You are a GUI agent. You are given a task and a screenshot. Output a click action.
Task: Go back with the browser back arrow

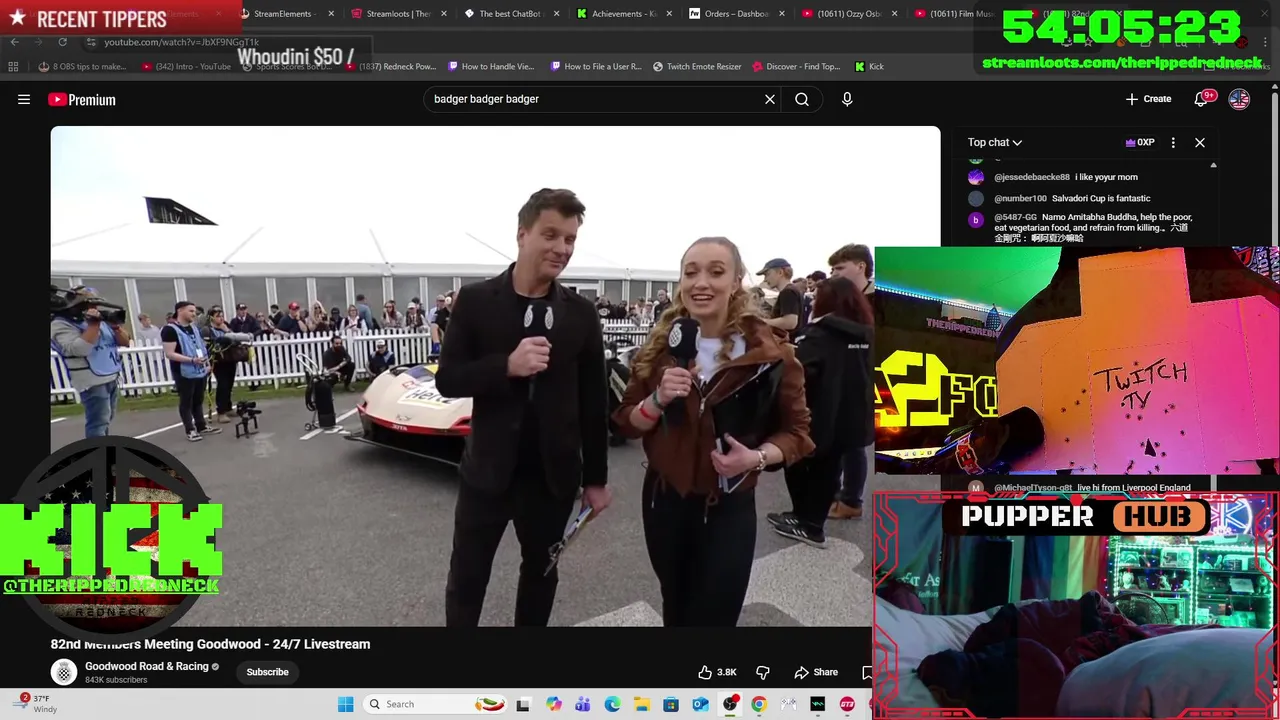14,42
